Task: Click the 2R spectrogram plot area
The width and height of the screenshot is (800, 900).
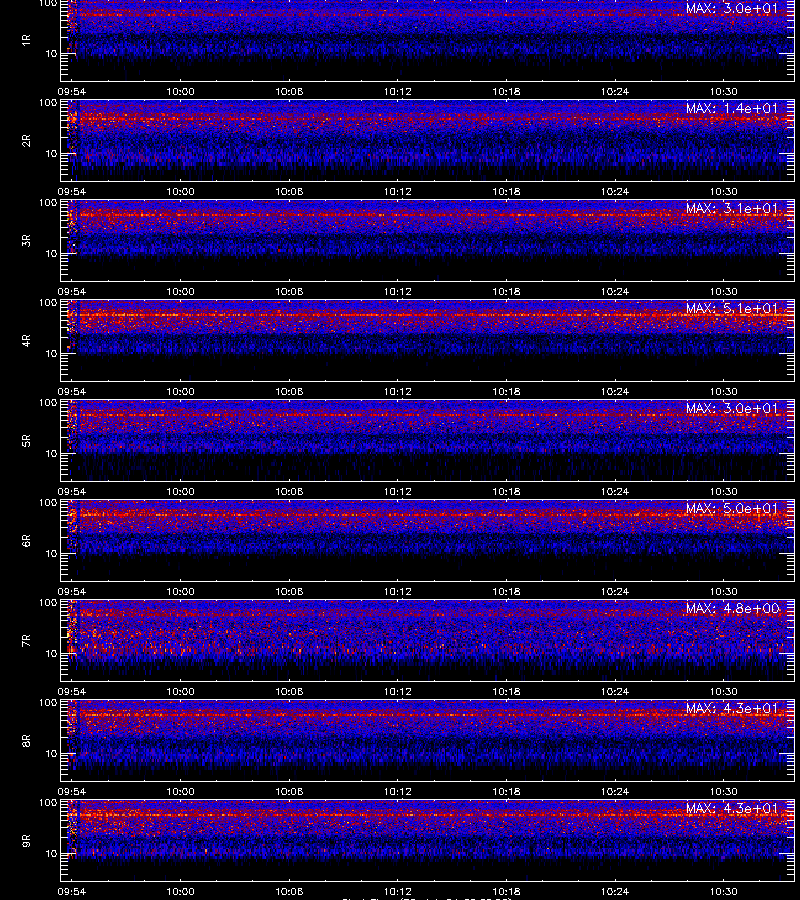Action: click(427, 141)
